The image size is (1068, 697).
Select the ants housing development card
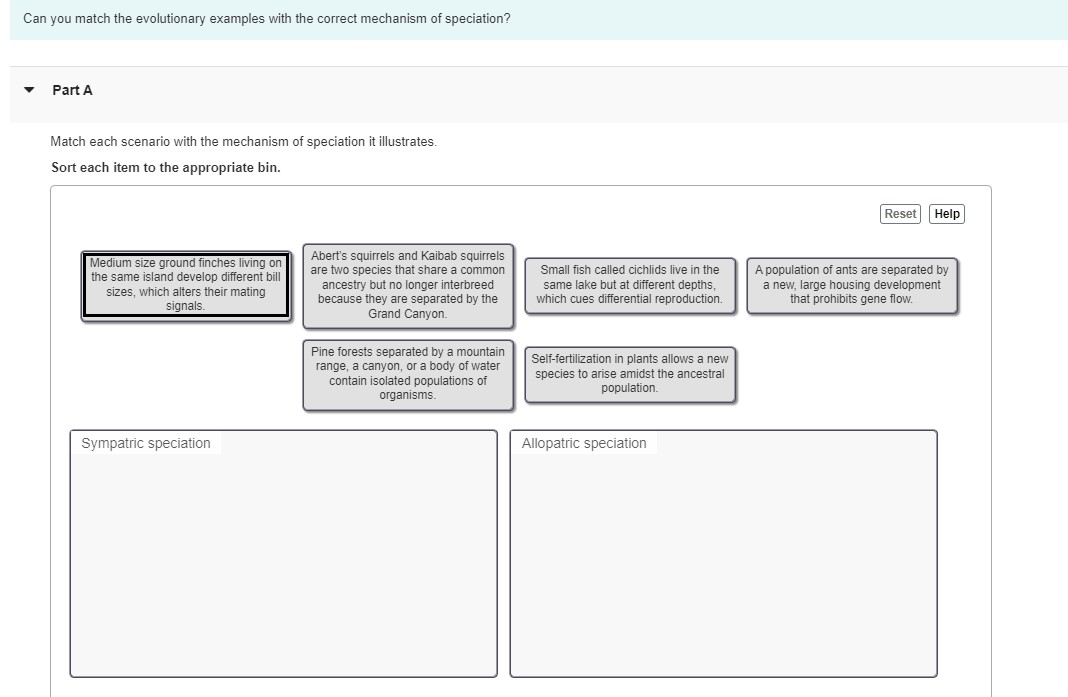[852, 285]
